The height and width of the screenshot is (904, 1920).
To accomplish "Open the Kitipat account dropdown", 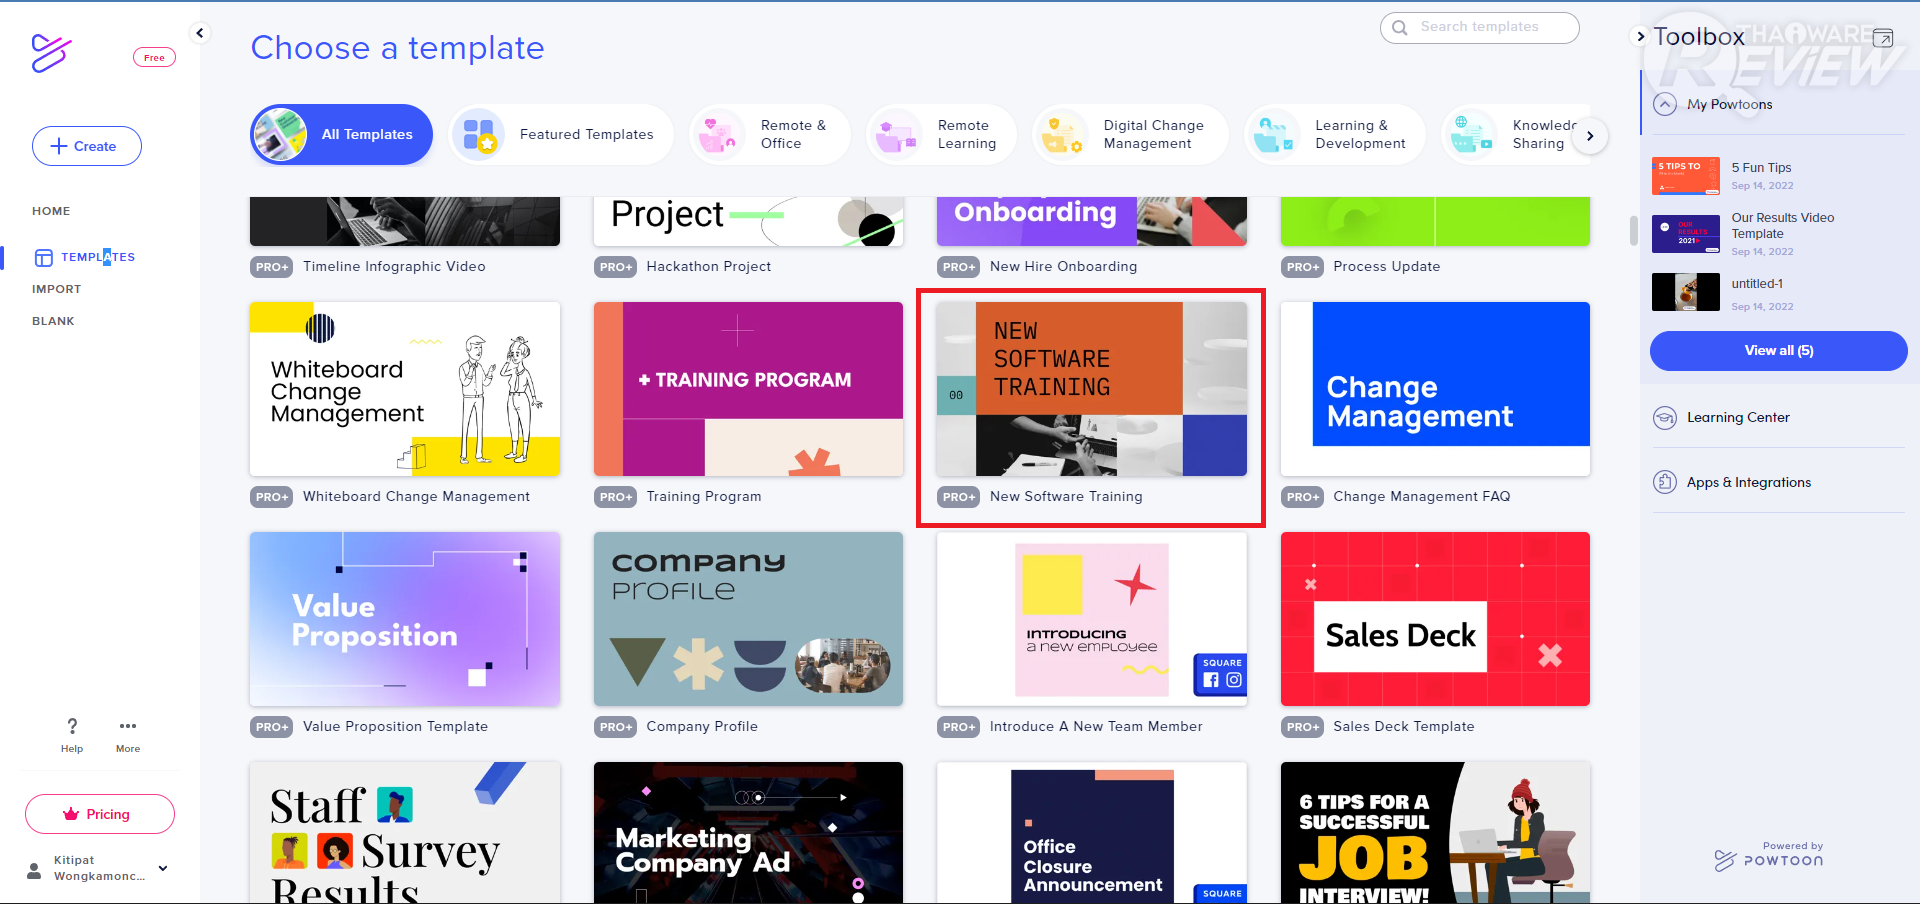I will point(163,868).
